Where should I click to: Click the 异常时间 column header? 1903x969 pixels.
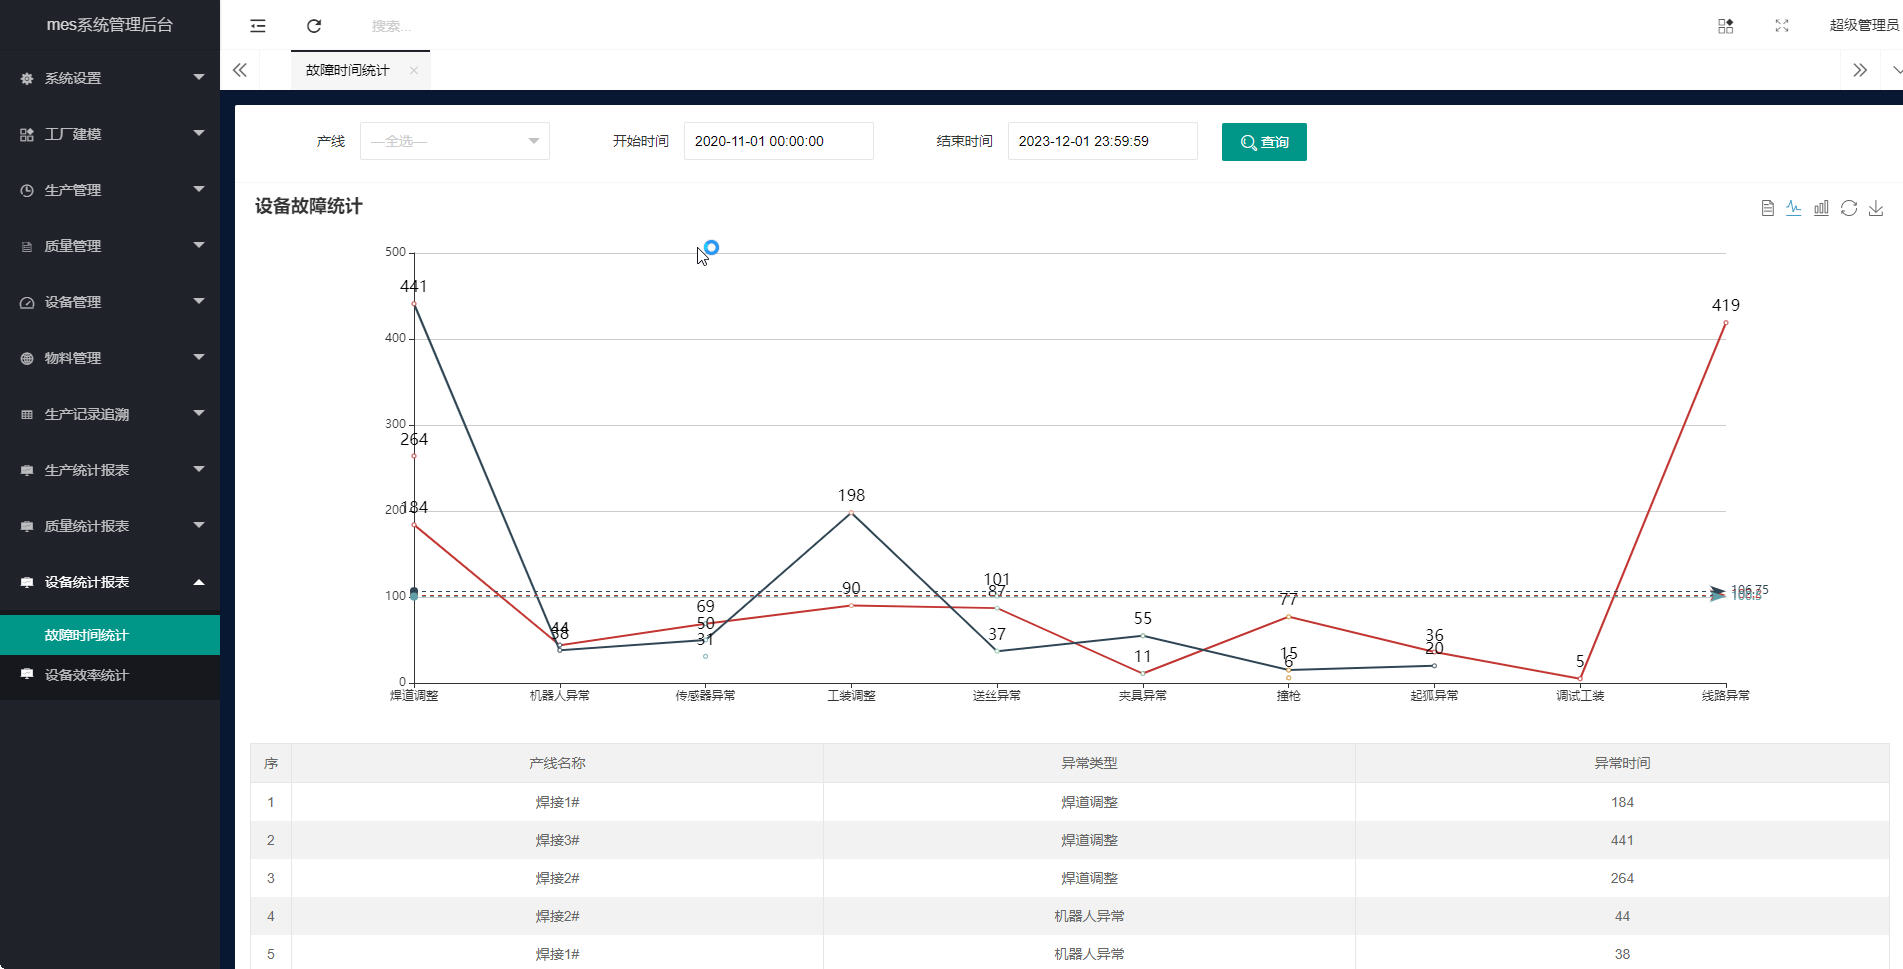click(x=1622, y=763)
